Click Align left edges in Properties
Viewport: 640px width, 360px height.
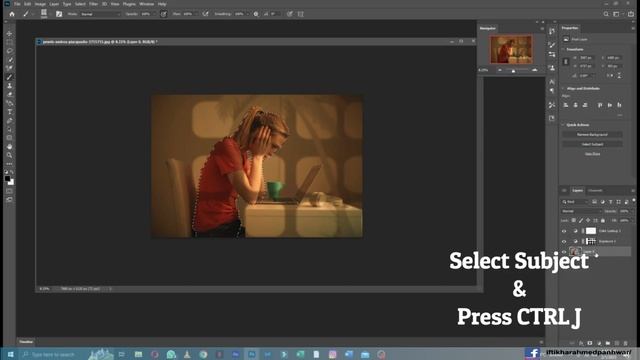[566, 105]
